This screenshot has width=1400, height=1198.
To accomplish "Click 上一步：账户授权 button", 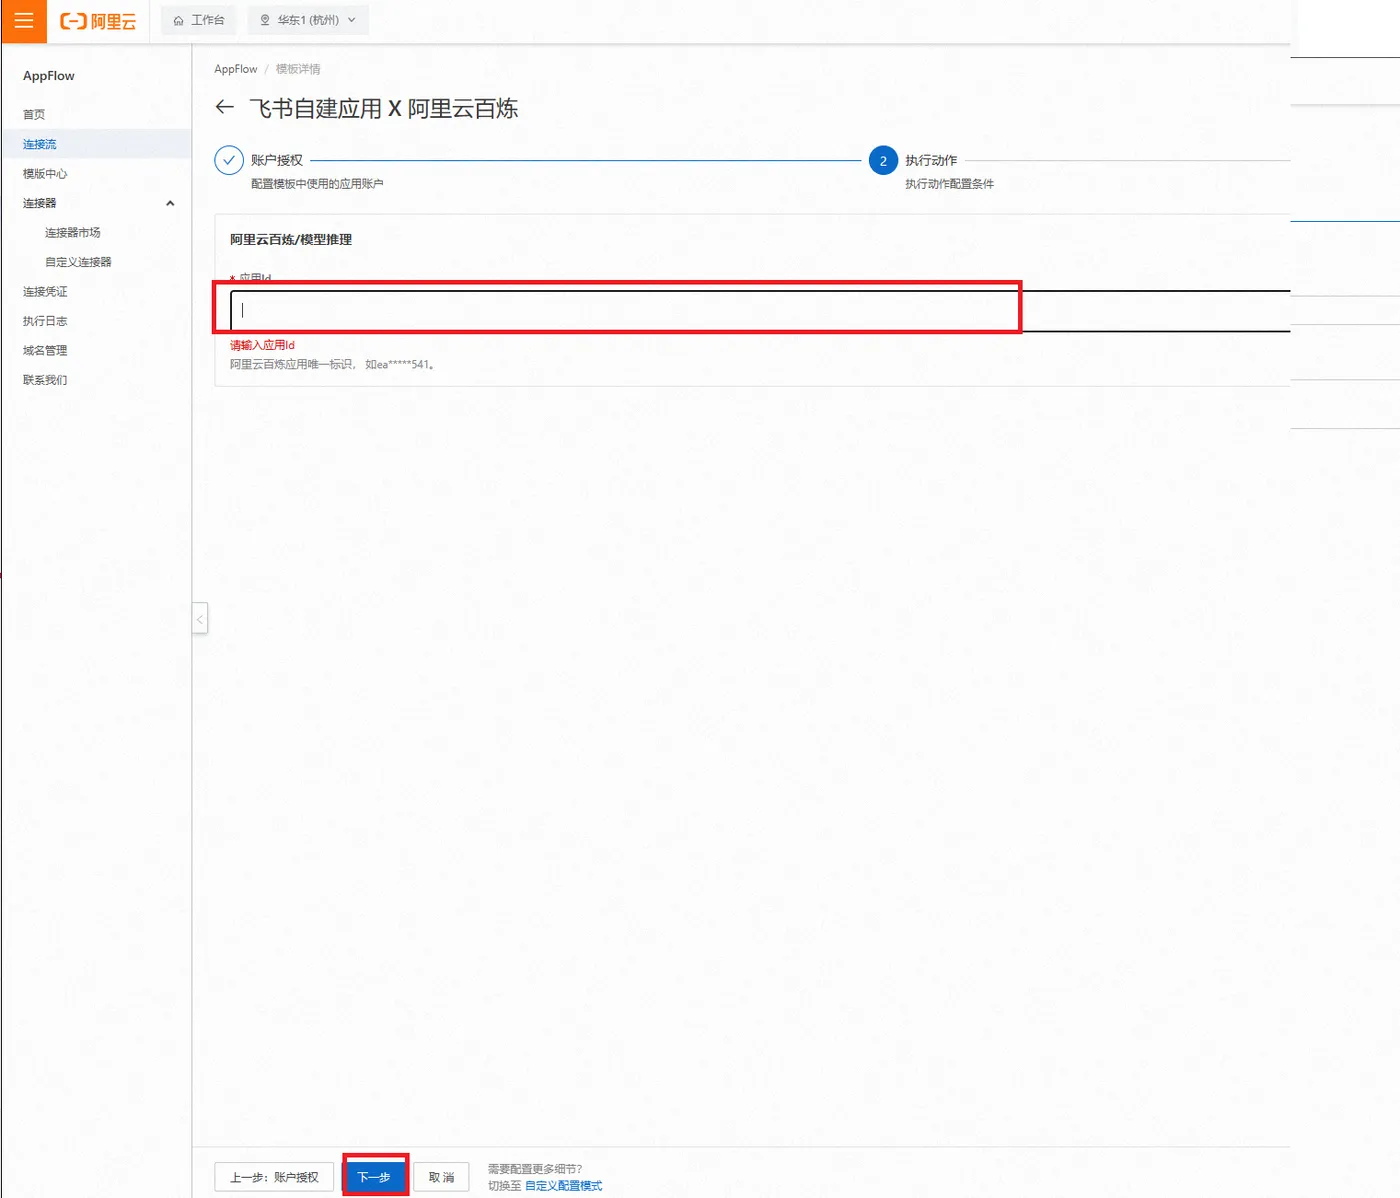I will click(274, 1177).
